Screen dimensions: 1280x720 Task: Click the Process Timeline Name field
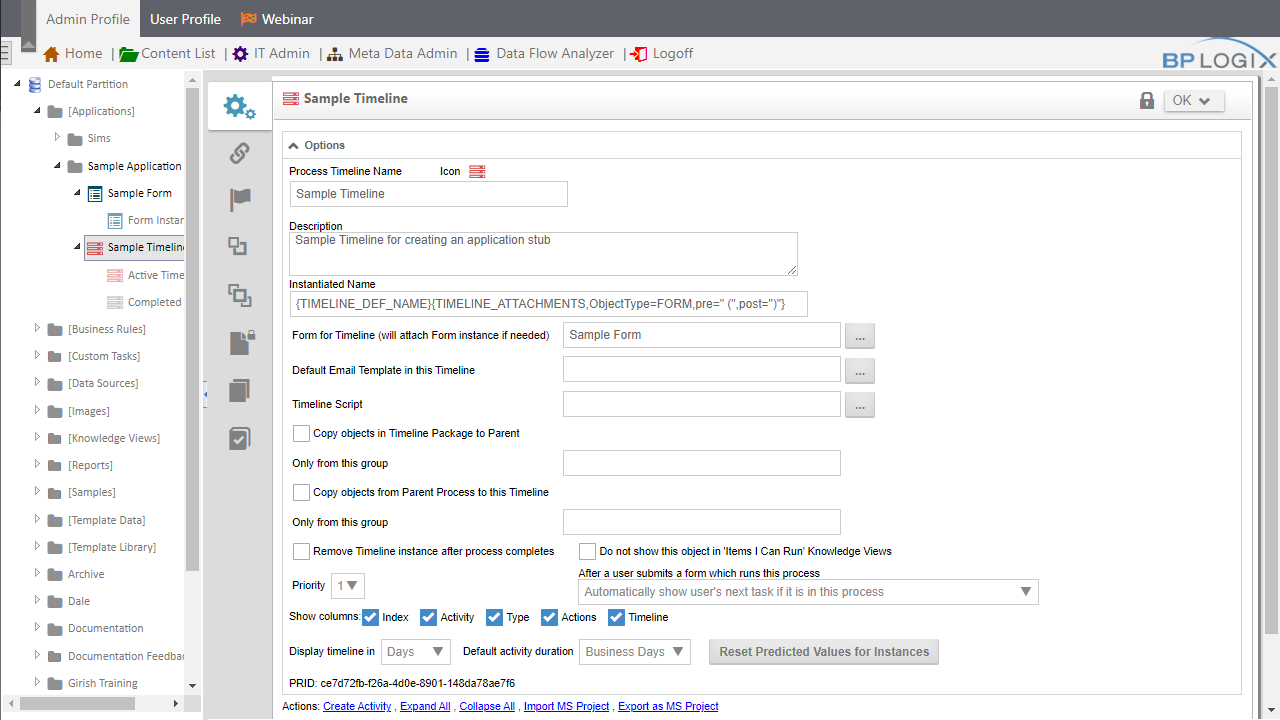coord(429,194)
